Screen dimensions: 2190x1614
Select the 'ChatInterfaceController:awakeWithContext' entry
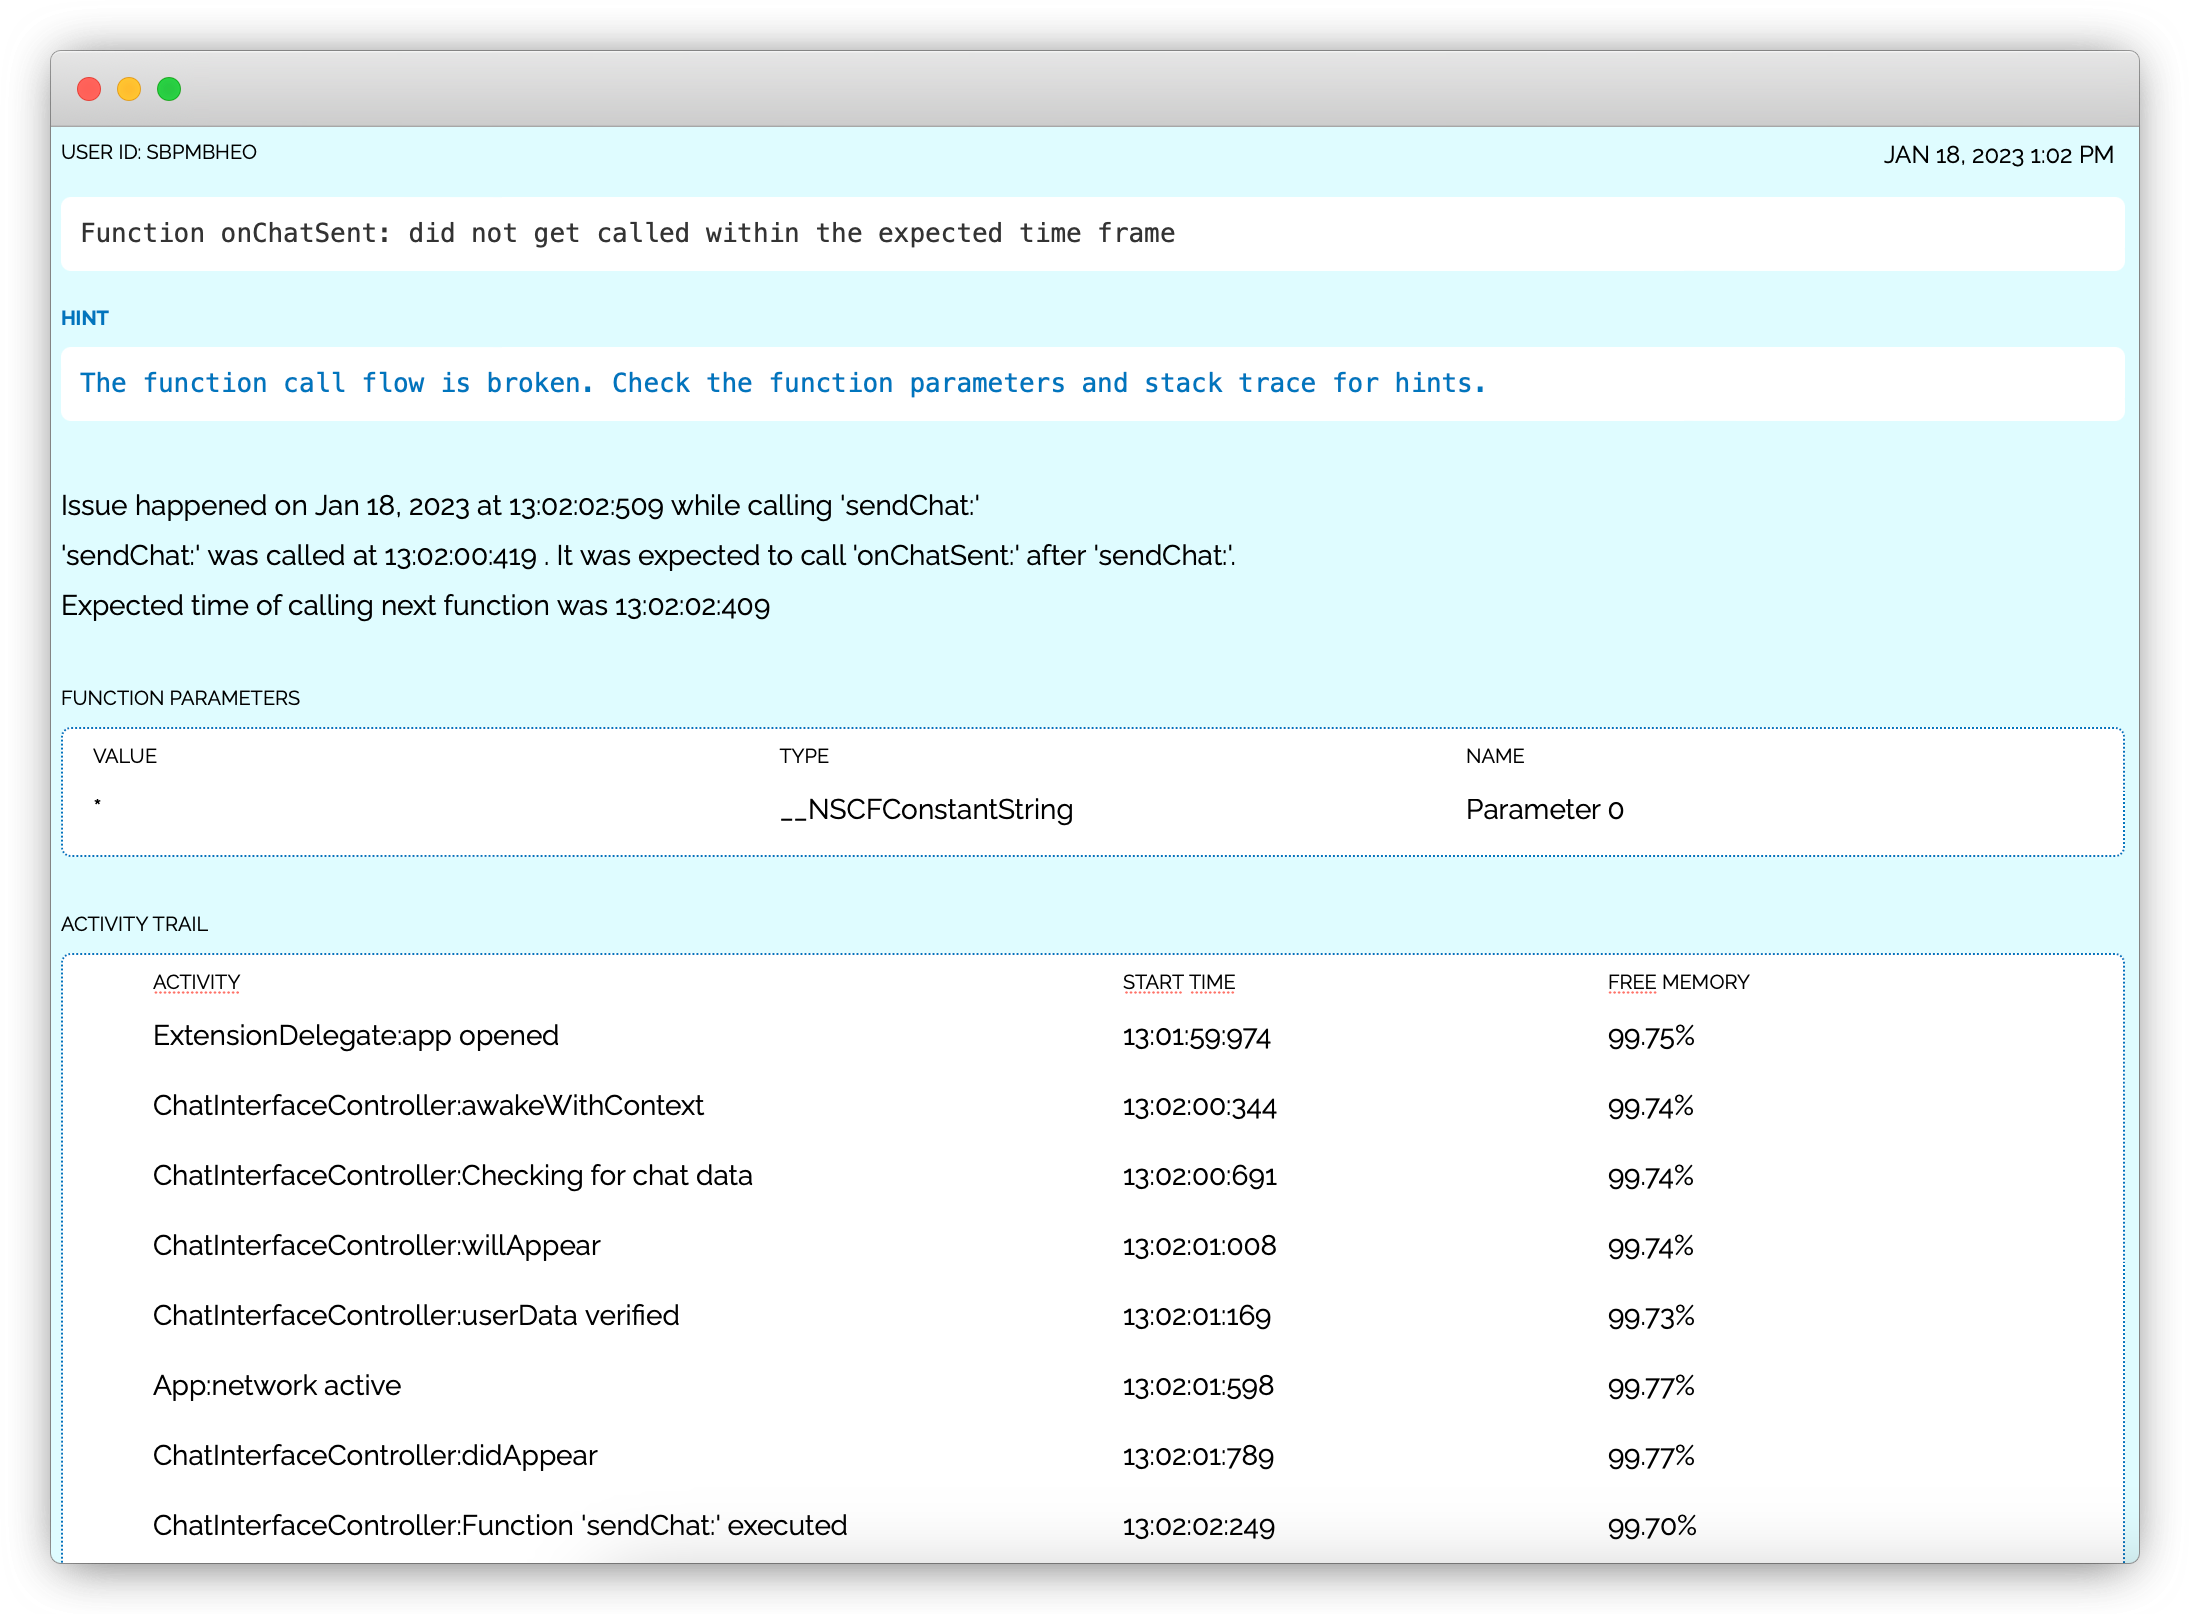point(428,1106)
